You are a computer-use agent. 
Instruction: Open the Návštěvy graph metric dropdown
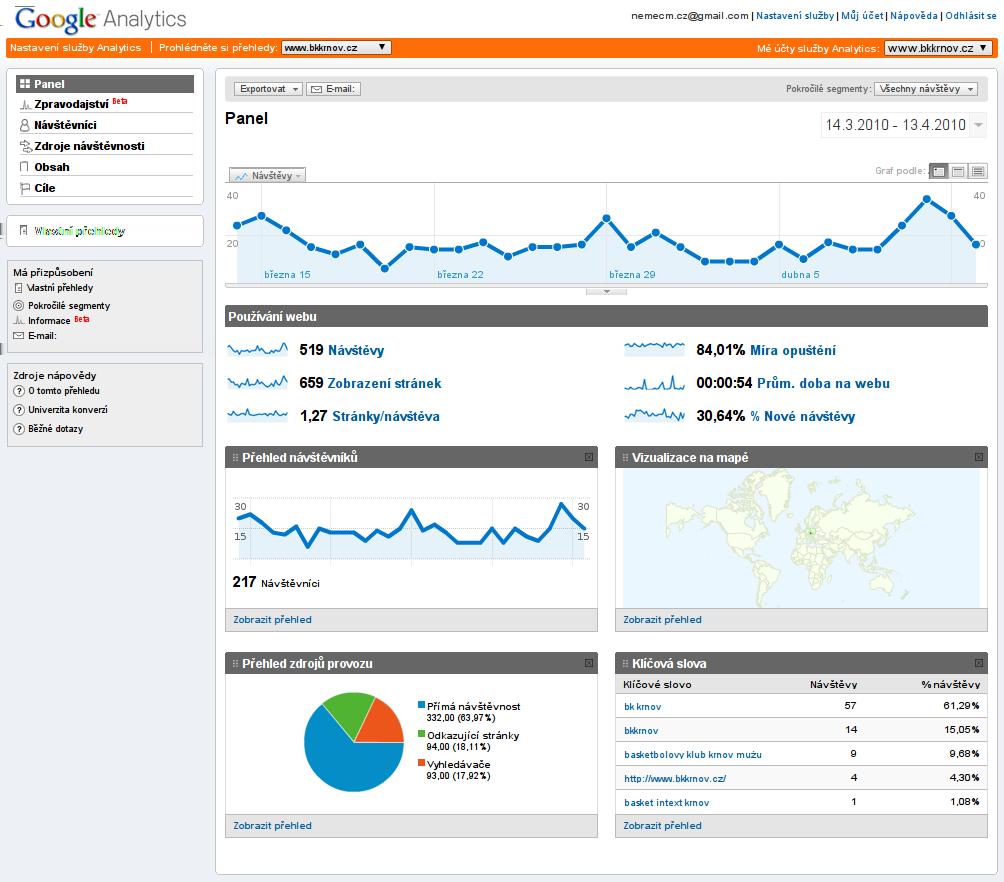tap(268, 175)
